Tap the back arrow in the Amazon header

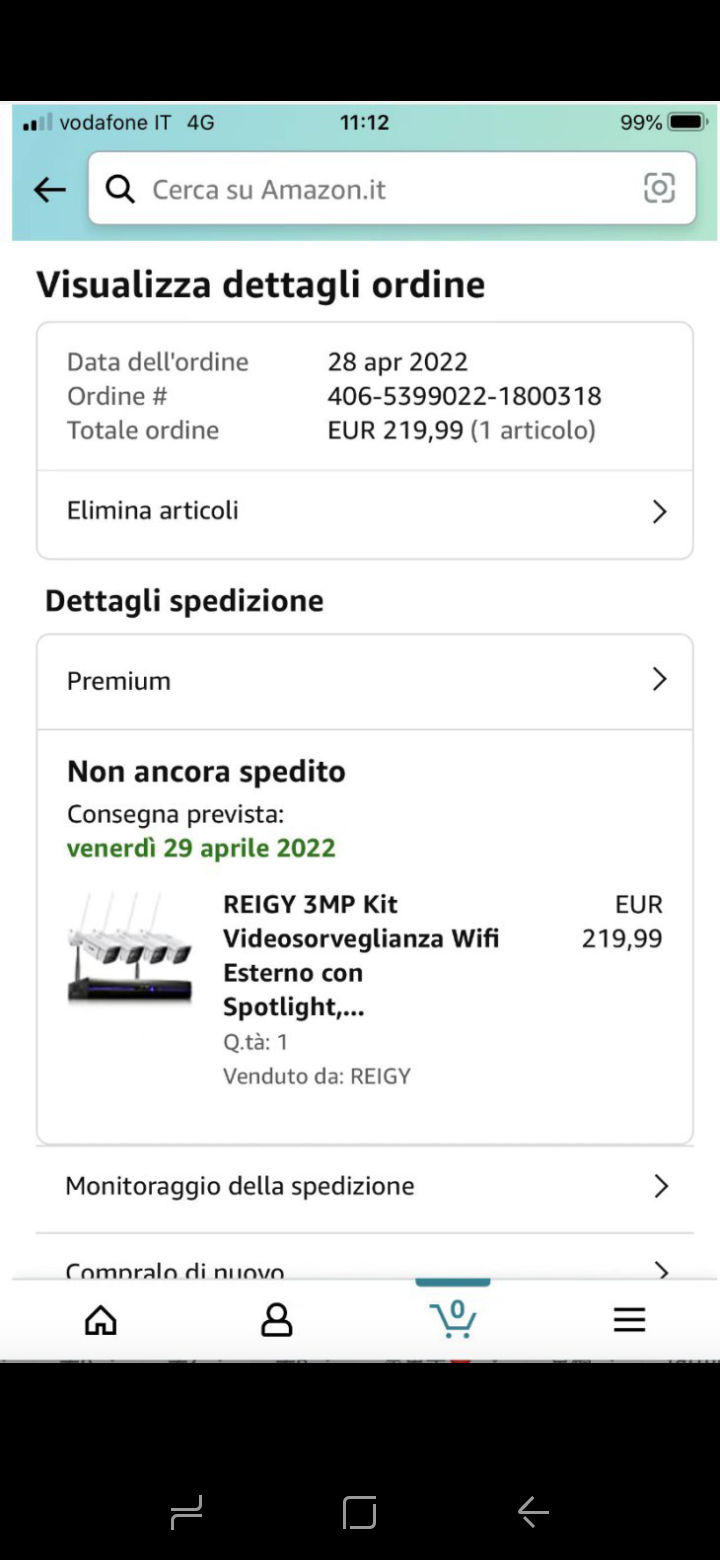pos(49,189)
